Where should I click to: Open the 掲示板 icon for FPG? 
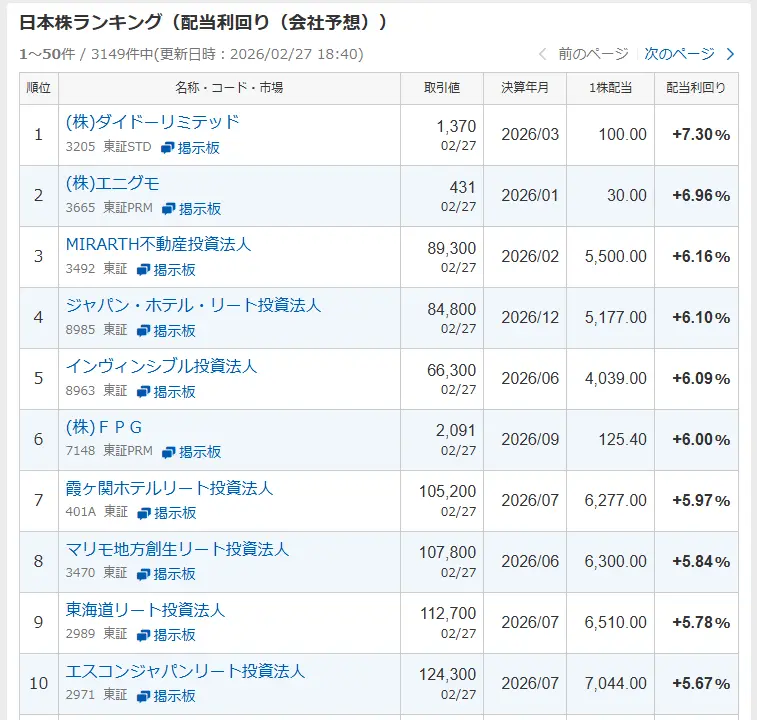[x=169, y=452]
